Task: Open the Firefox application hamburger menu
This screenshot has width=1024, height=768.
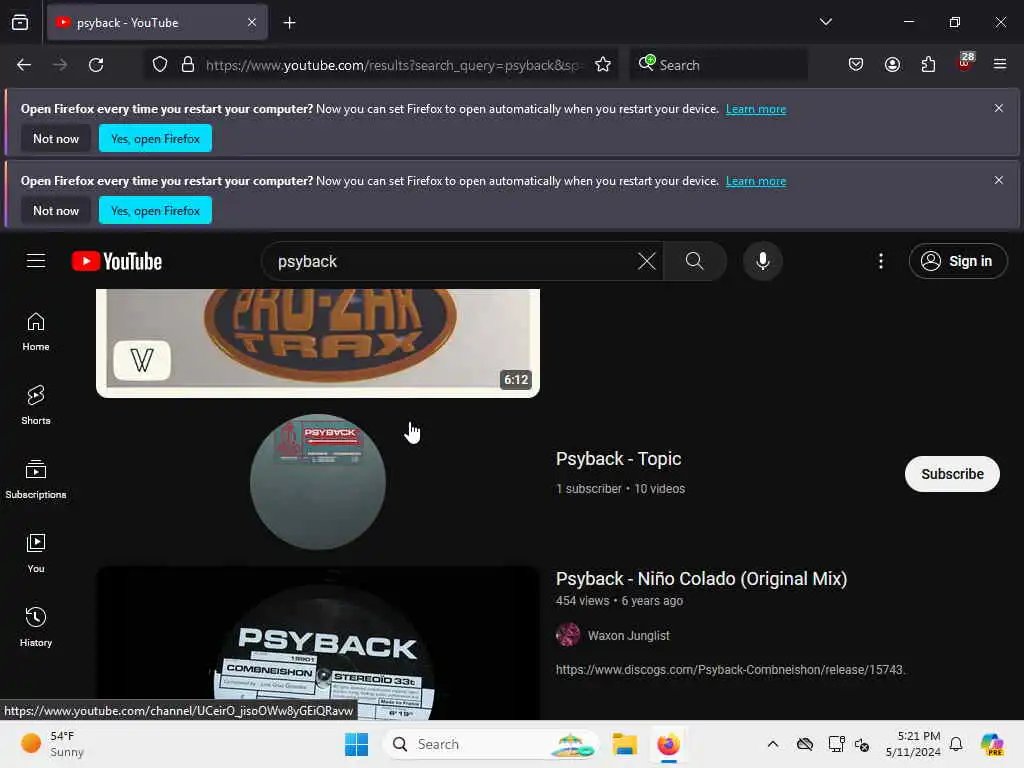Action: [x=1000, y=65]
